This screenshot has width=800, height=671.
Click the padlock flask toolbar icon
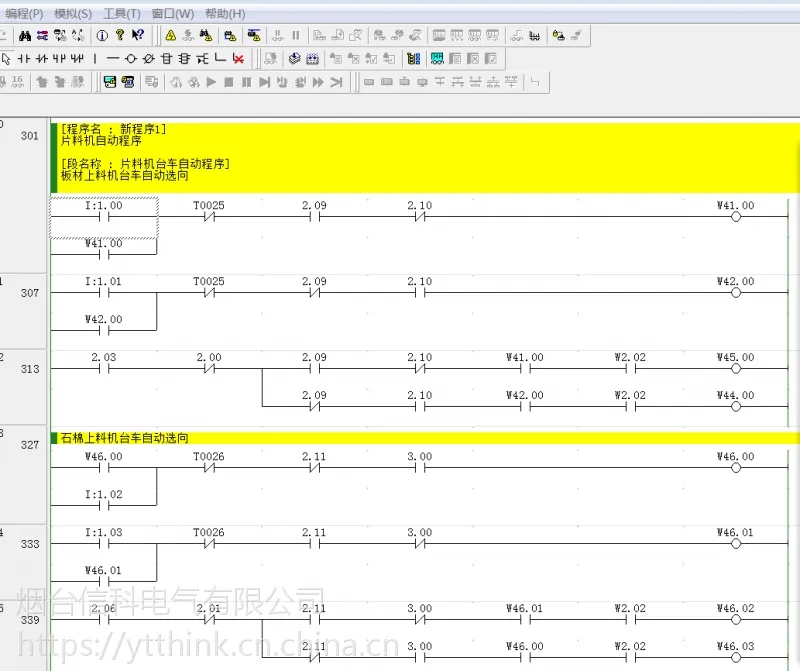coord(559,36)
